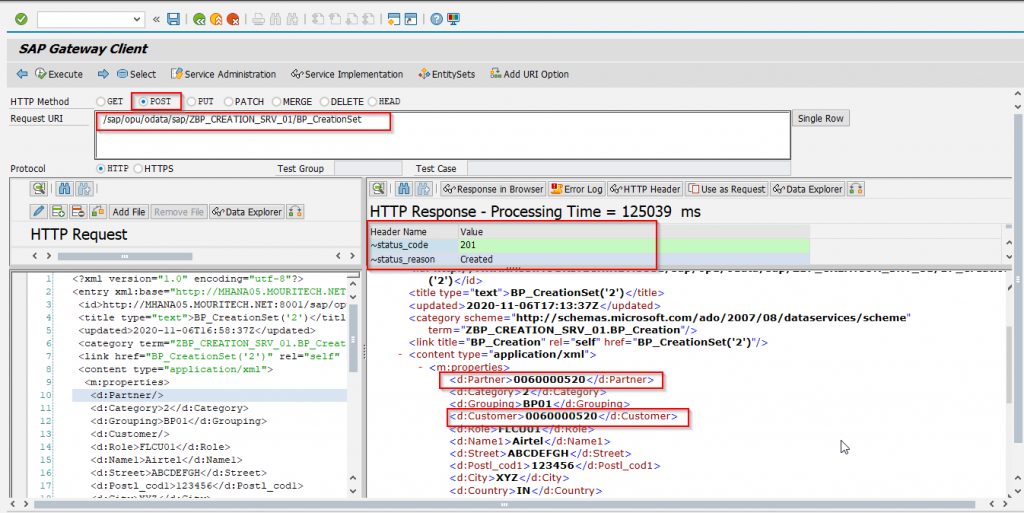1024x513 pixels.
Task: Click the Test Case input field
Action: pos(628,168)
